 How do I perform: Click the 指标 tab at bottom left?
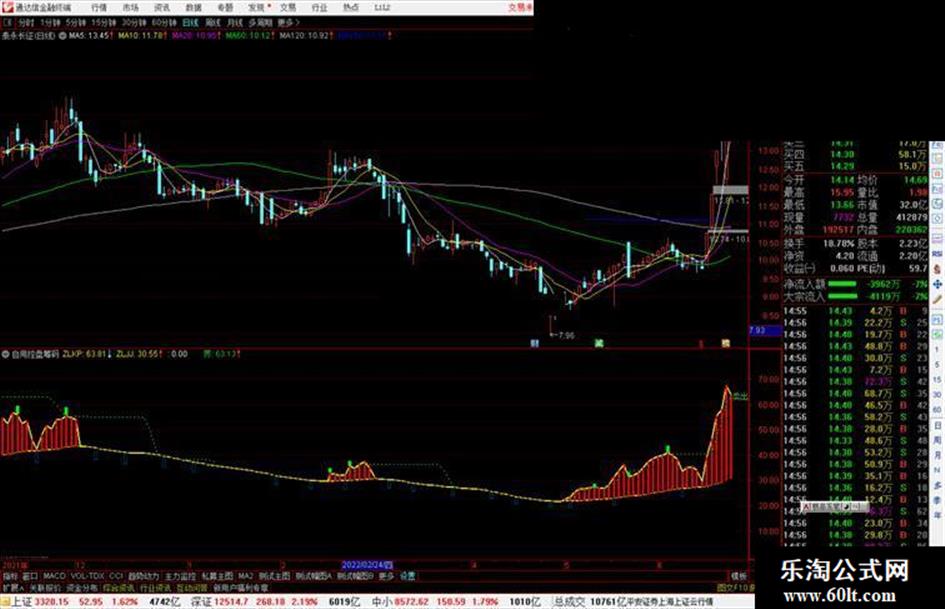pos(10,576)
